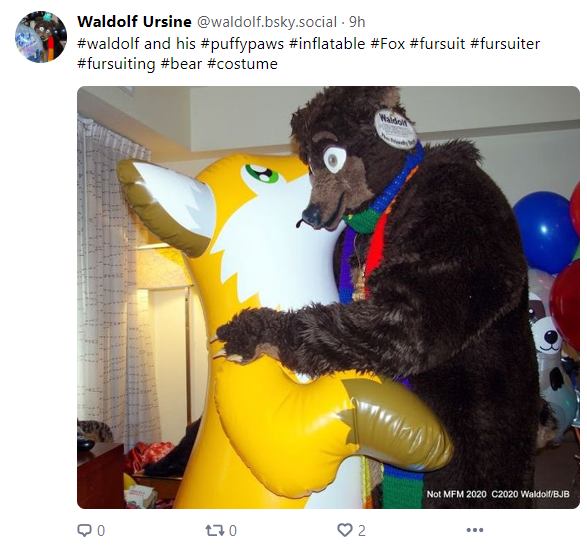
Task: Like the post with the heart icon
Action: [x=344, y=530]
